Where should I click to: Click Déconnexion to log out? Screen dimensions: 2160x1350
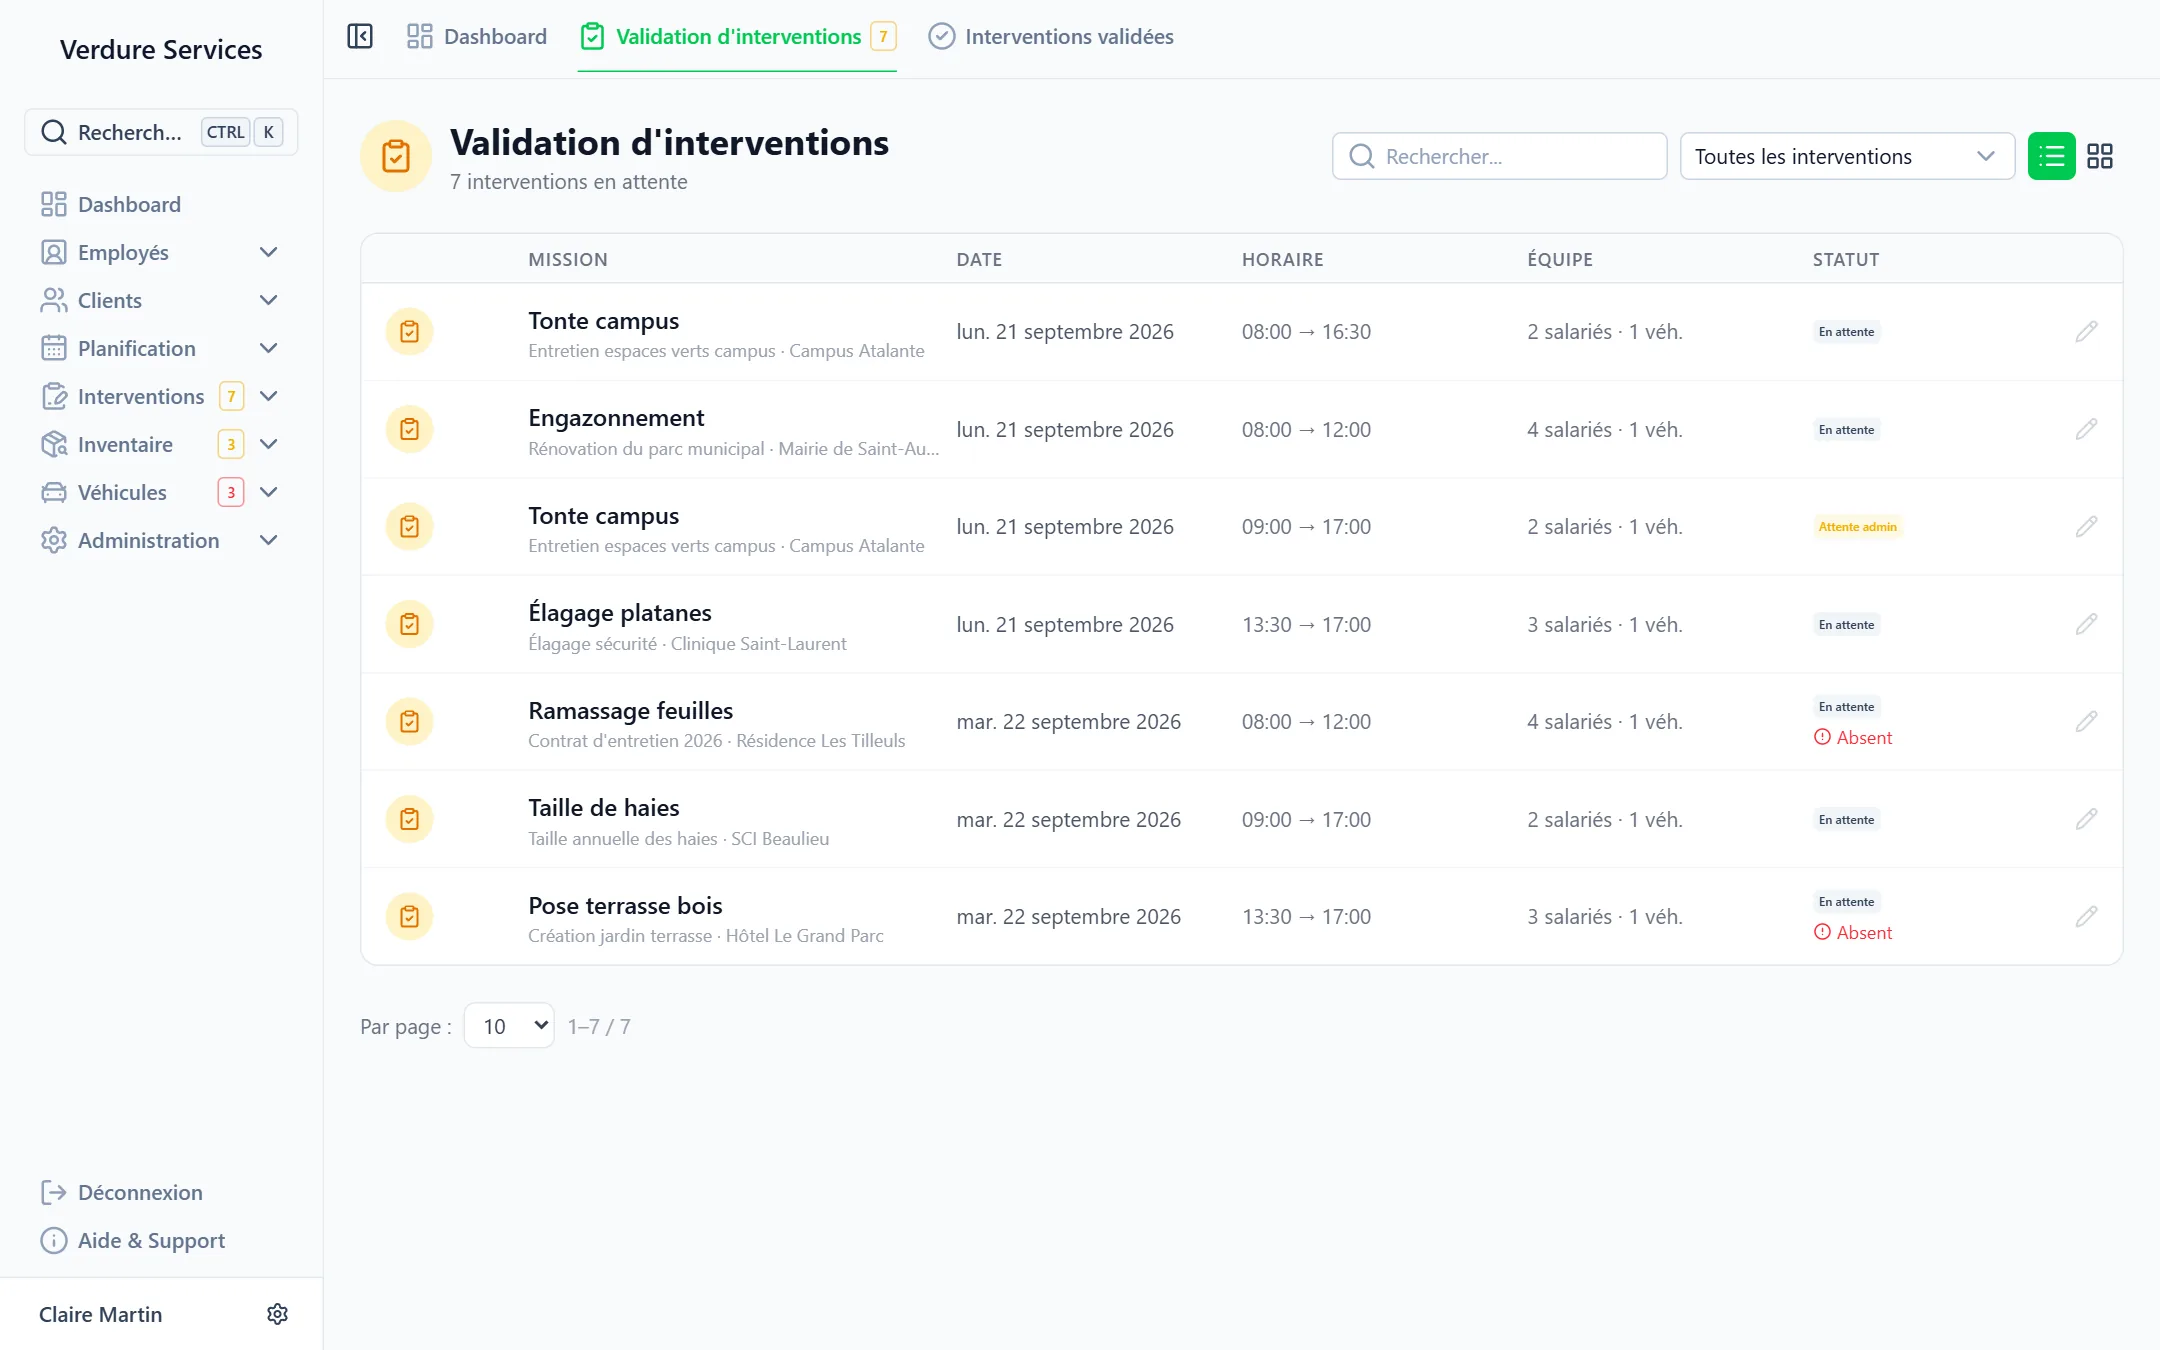[121, 1192]
